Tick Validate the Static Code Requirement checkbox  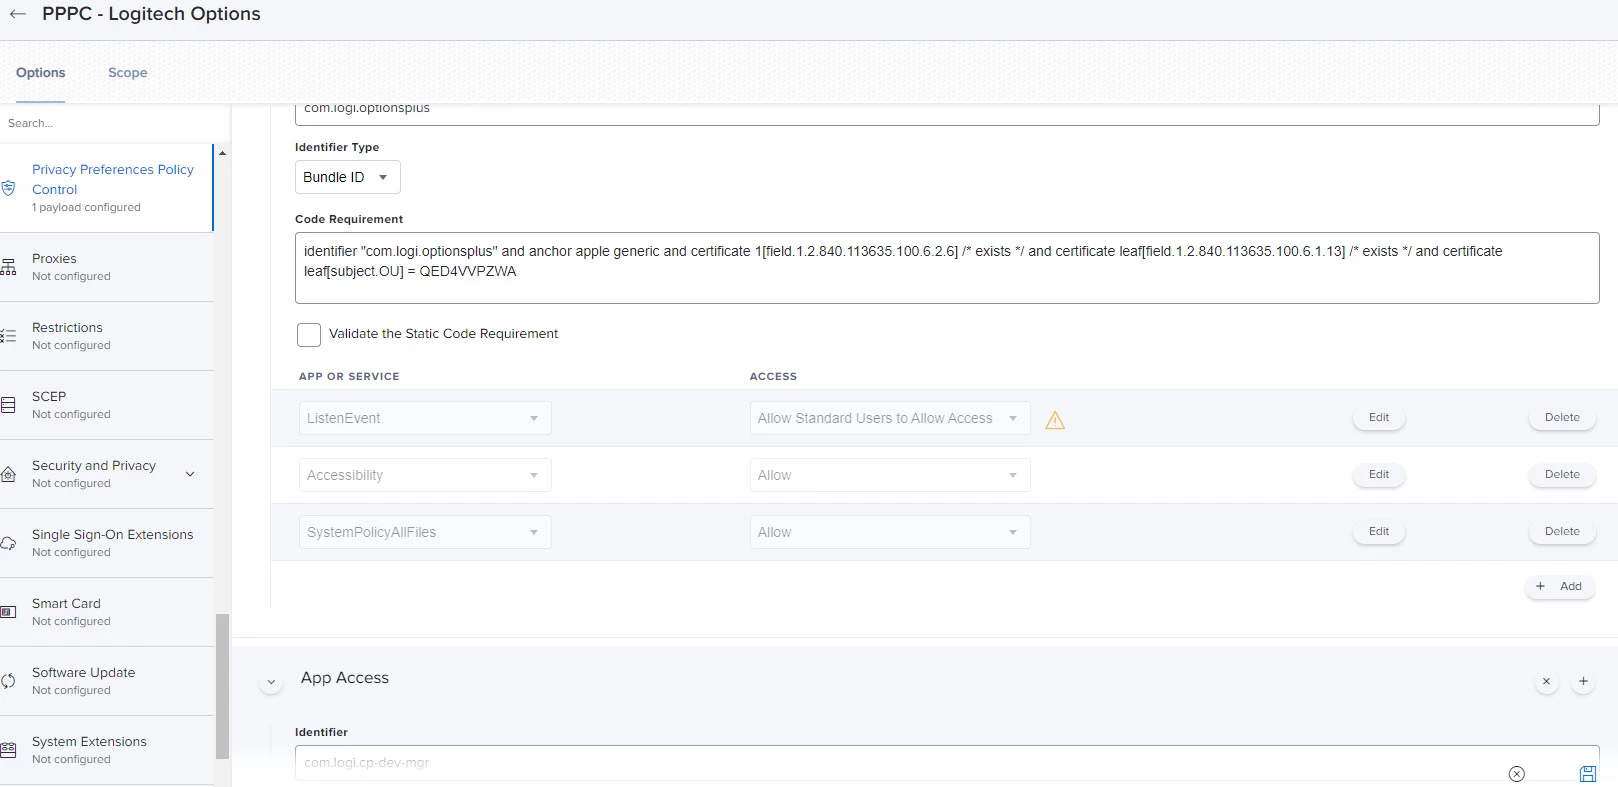pyautogui.click(x=309, y=335)
